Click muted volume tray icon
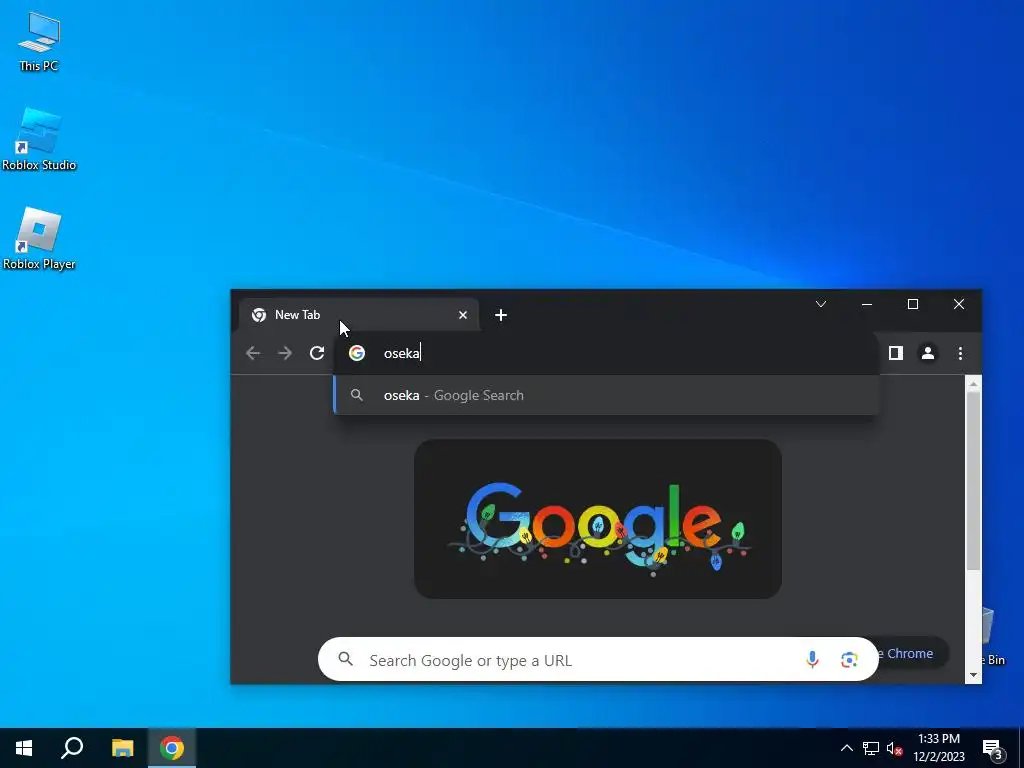1024x768 pixels. [x=895, y=748]
